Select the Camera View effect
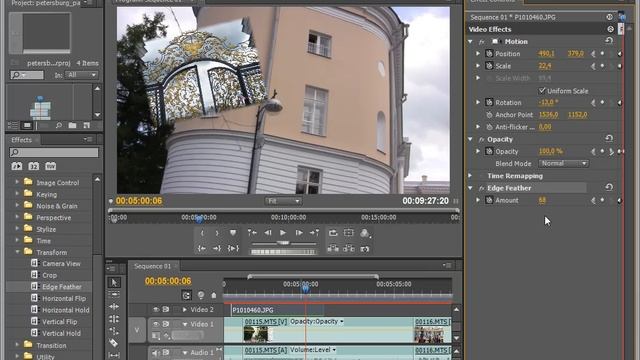The height and width of the screenshot is (360, 640). (x=61, y=264)
